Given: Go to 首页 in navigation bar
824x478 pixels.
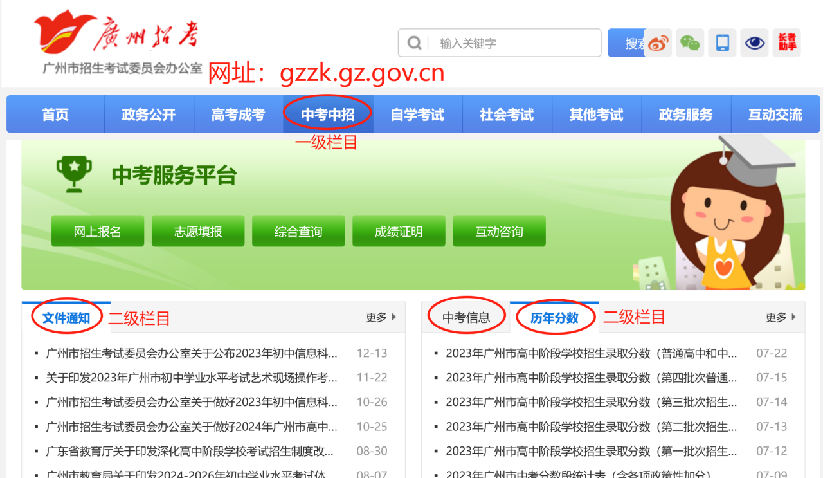Looking at the screenshot, I should point(55,115).
